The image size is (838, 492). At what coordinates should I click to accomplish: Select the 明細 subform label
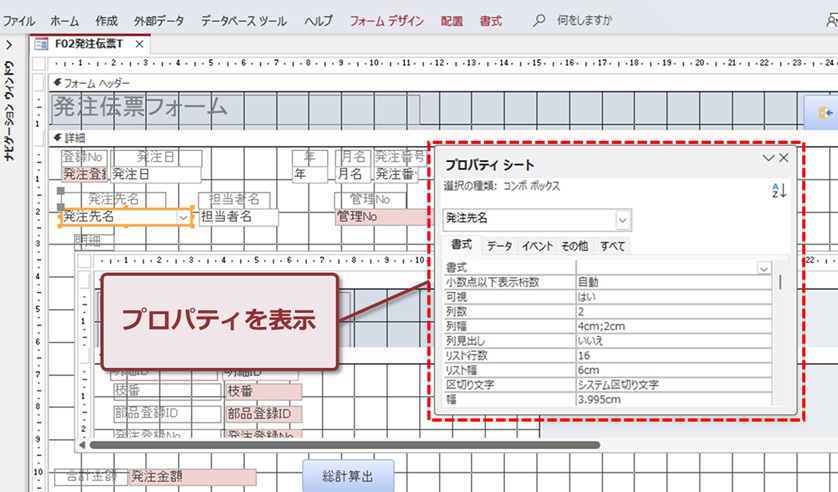click(x=94, y=241)
